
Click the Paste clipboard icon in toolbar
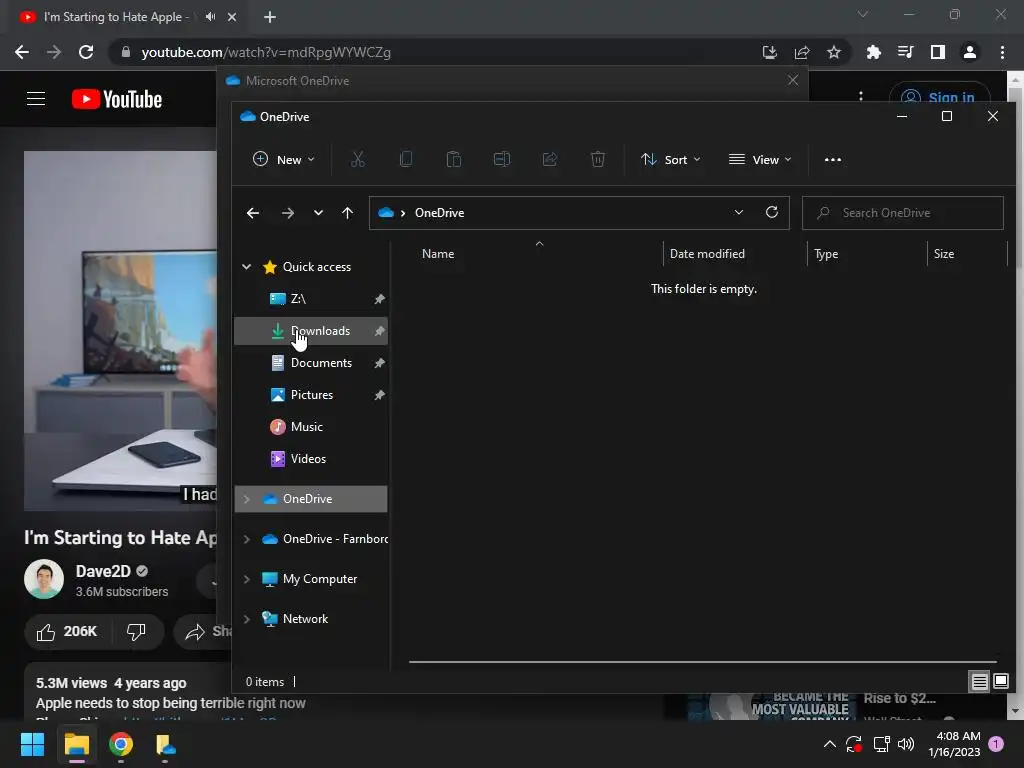pyautogui.click(x=454, y=159)
